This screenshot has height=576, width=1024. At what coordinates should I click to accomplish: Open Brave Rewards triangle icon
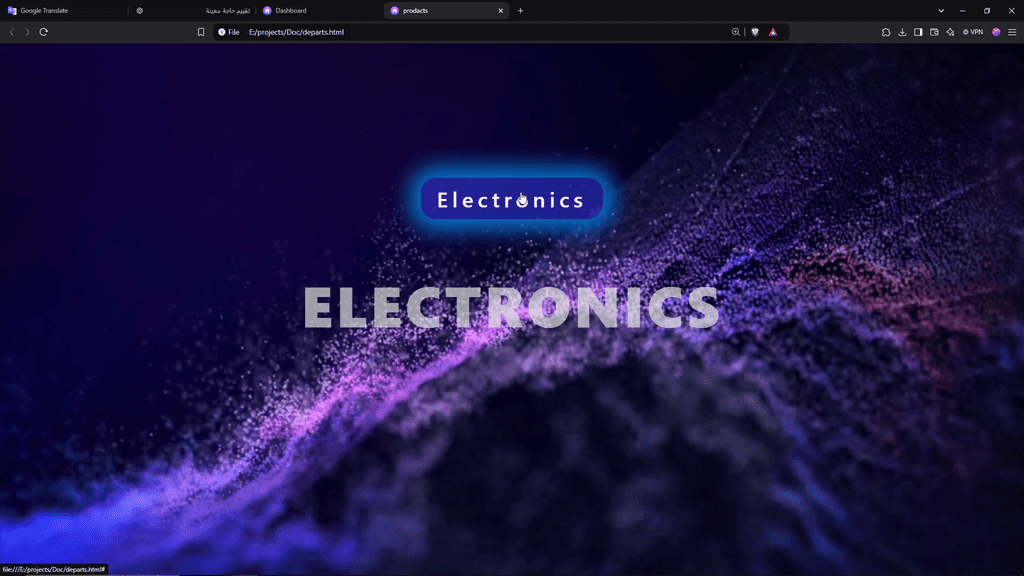pos(773,32)
